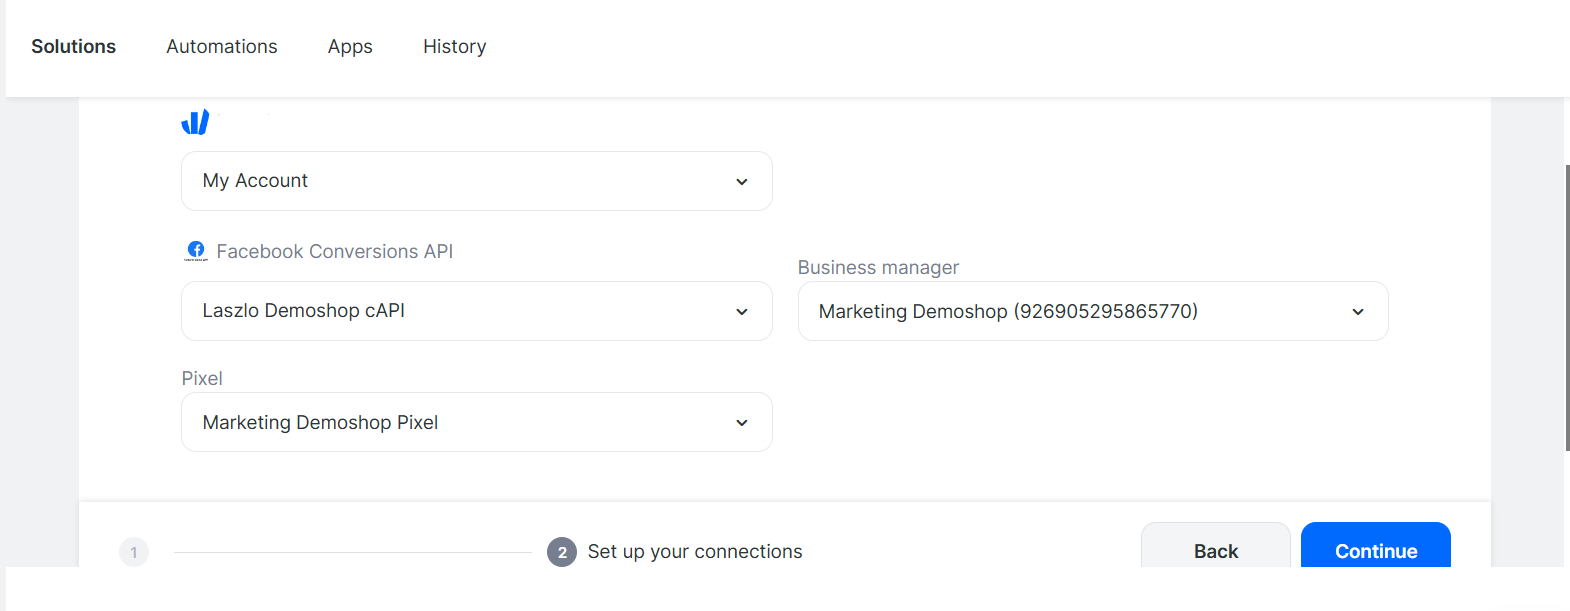Open the Marketing Demoshop Pixel dropdown
The image size is (1570, 611).
coord(477,422)
